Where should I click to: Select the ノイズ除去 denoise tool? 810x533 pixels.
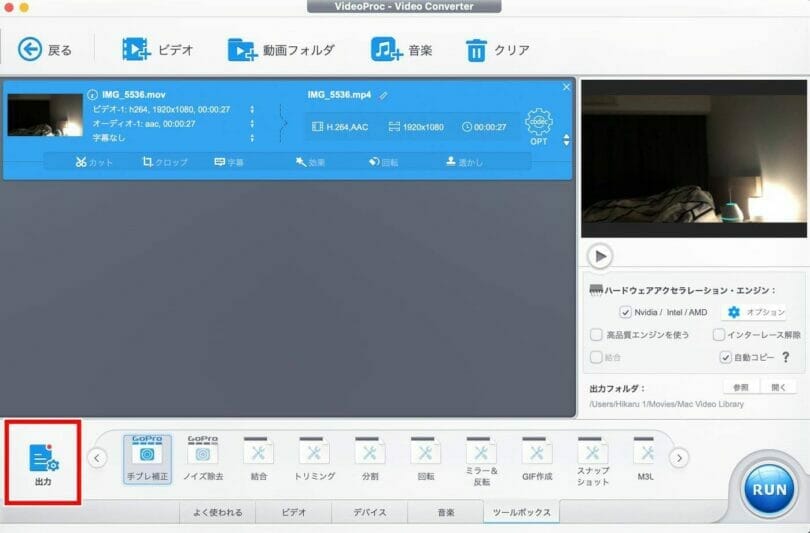point(203,459)
